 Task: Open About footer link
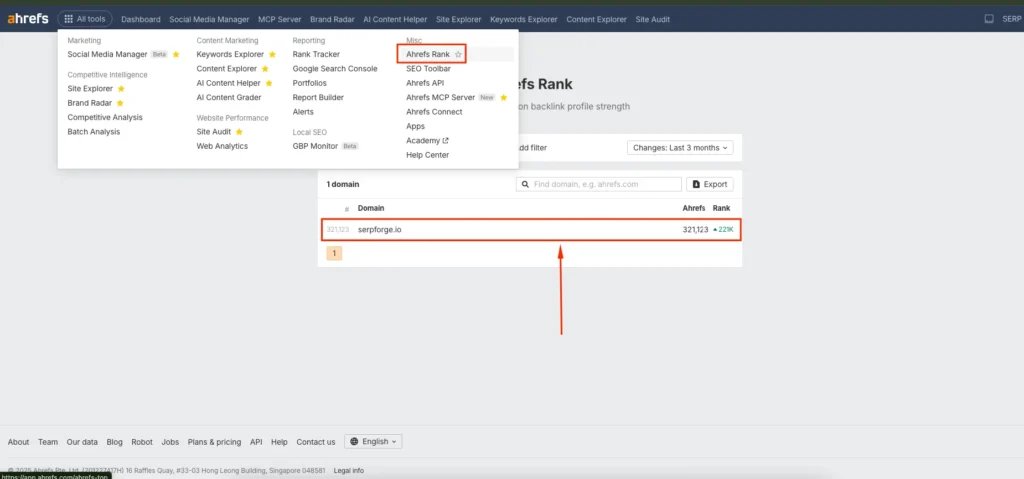coord(18,442)
